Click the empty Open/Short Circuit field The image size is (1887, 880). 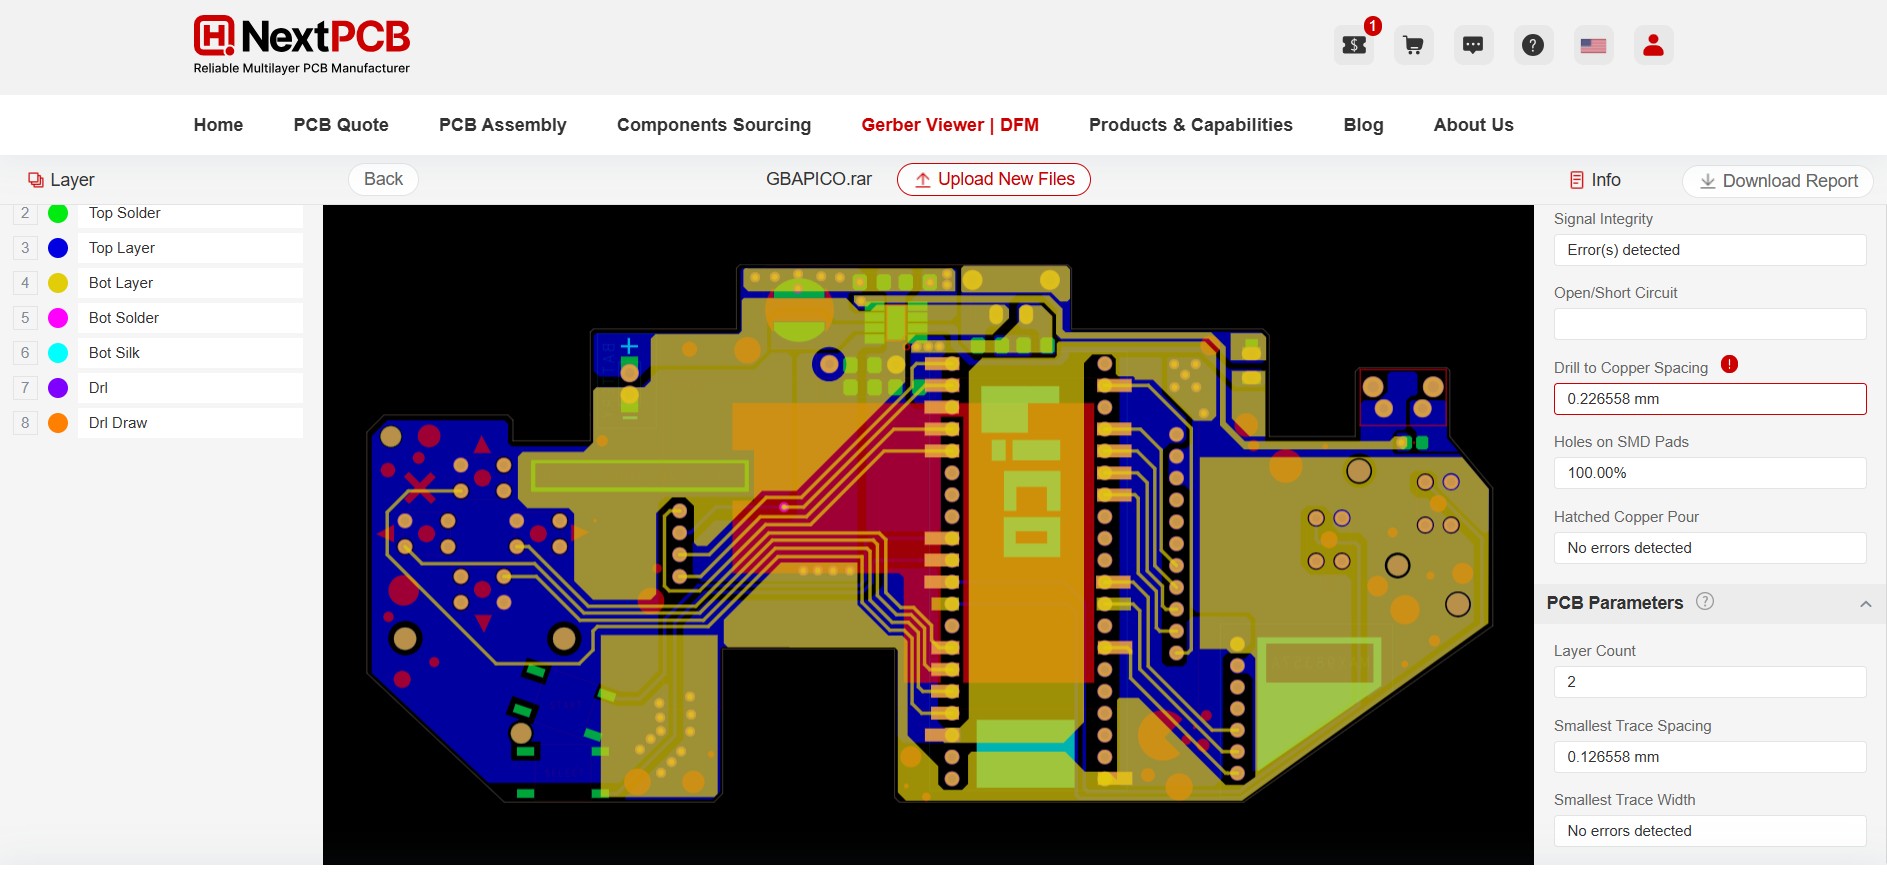click(x=1710, y=324)
